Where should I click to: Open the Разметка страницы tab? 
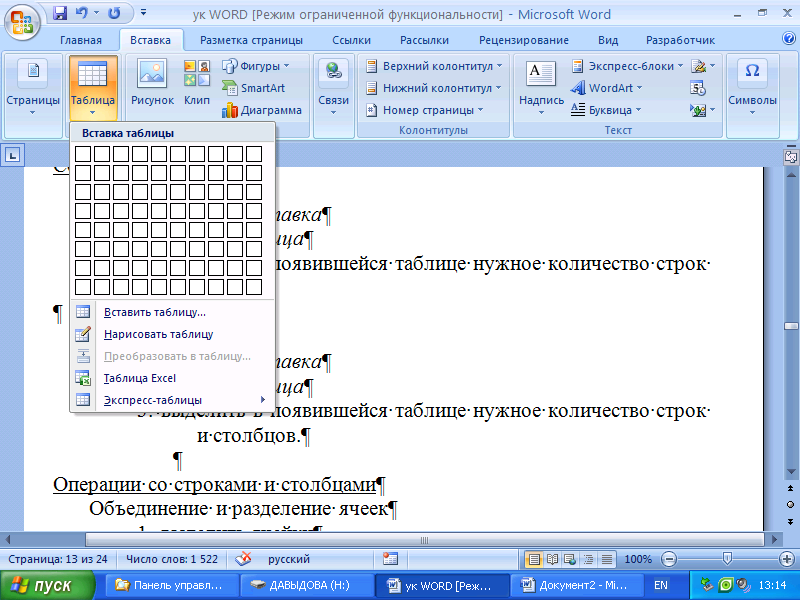coord(251,40)
